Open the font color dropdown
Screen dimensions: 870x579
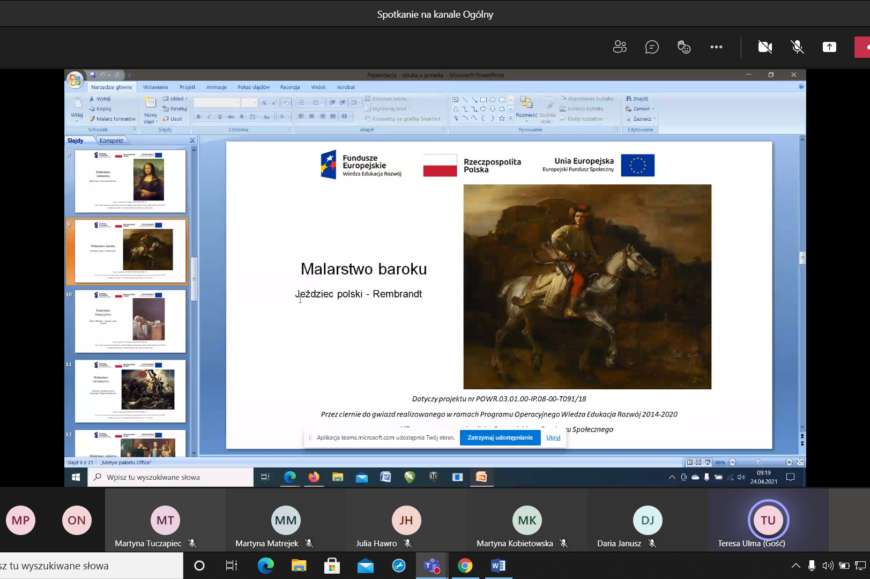click(x=282, y=117)
